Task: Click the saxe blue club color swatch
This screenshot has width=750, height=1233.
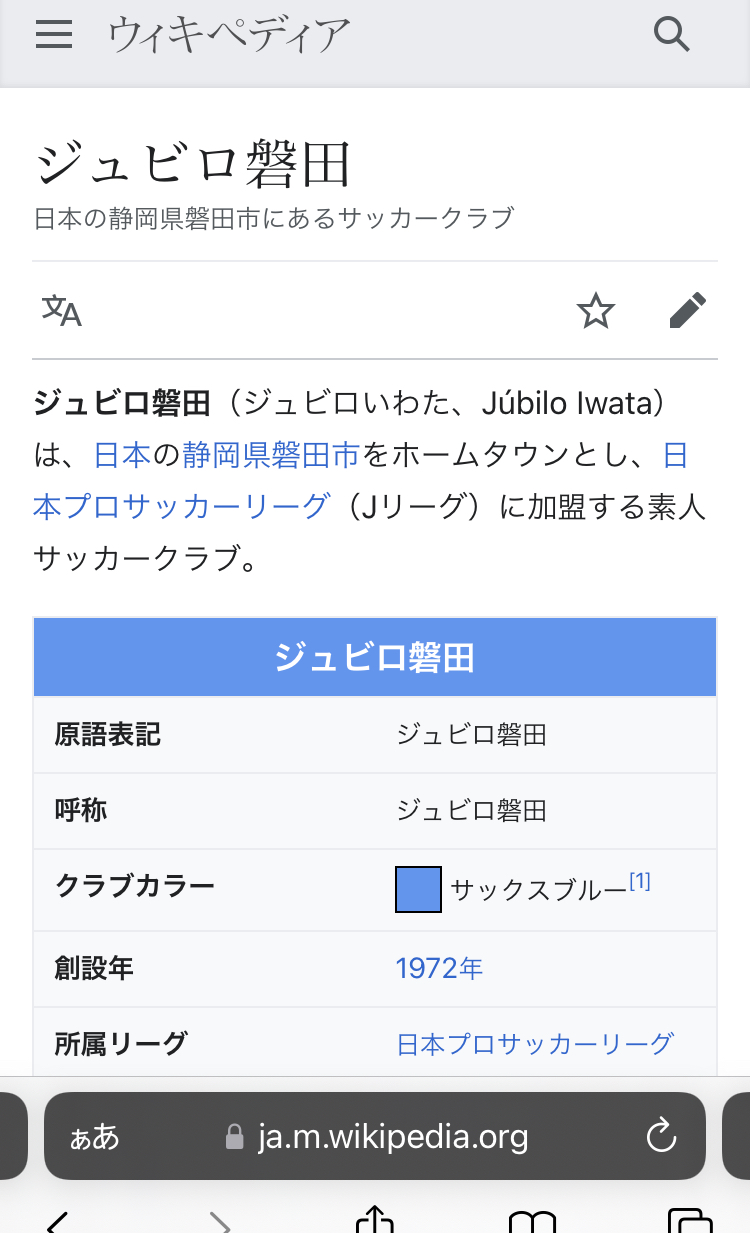Action: pos(418,889)
